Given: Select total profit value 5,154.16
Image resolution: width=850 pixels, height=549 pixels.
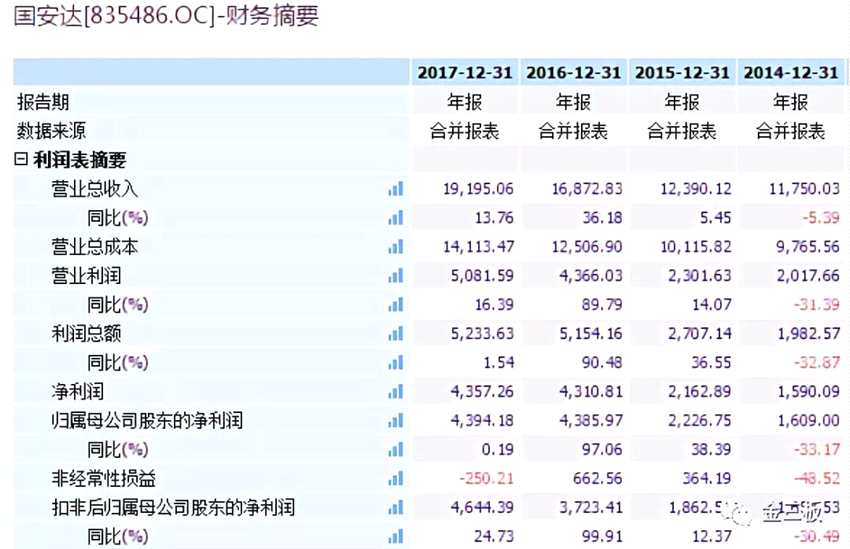Looking at the screenshot, I should point(591,333).
